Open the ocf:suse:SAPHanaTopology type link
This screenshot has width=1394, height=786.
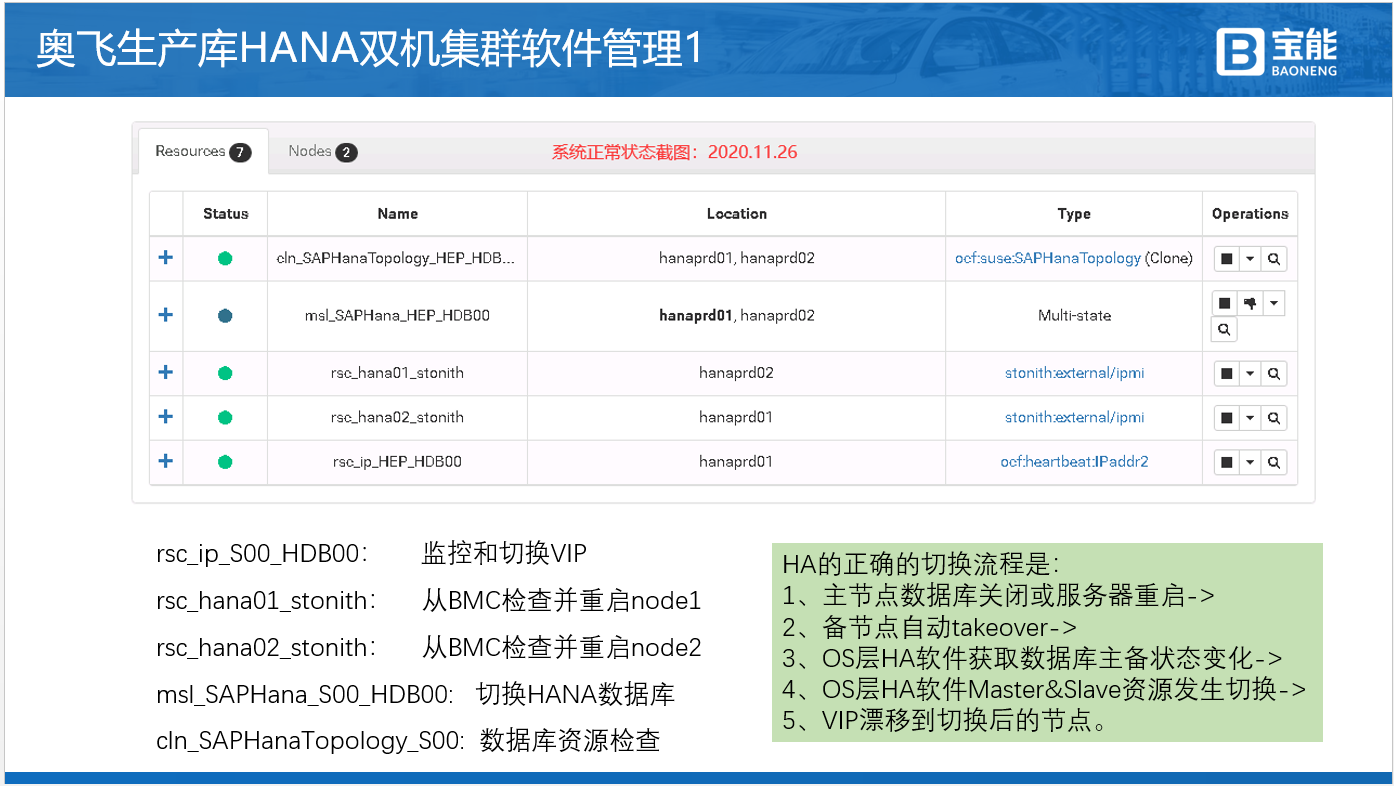pyautogui.click(x=1048, y=258)
